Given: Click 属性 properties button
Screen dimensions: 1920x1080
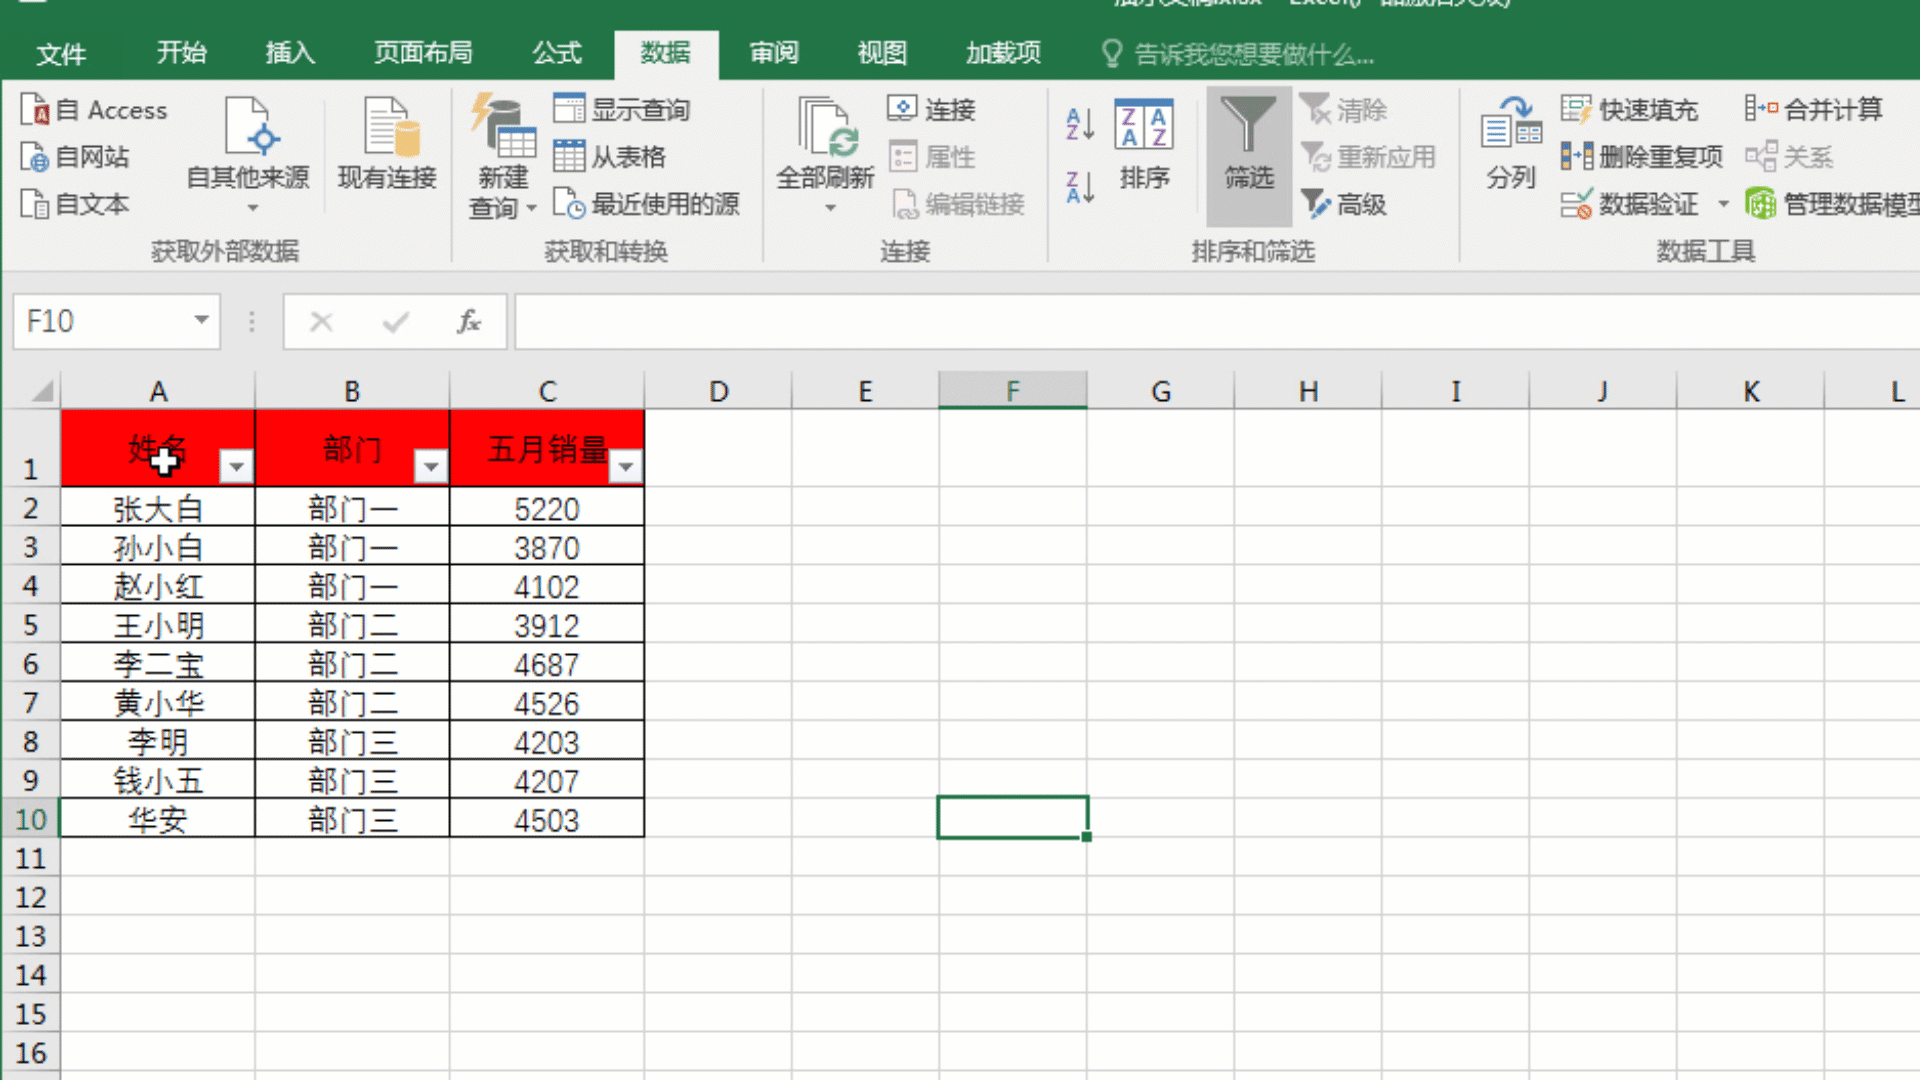Looking at the screenshot, I should point(931,157).
